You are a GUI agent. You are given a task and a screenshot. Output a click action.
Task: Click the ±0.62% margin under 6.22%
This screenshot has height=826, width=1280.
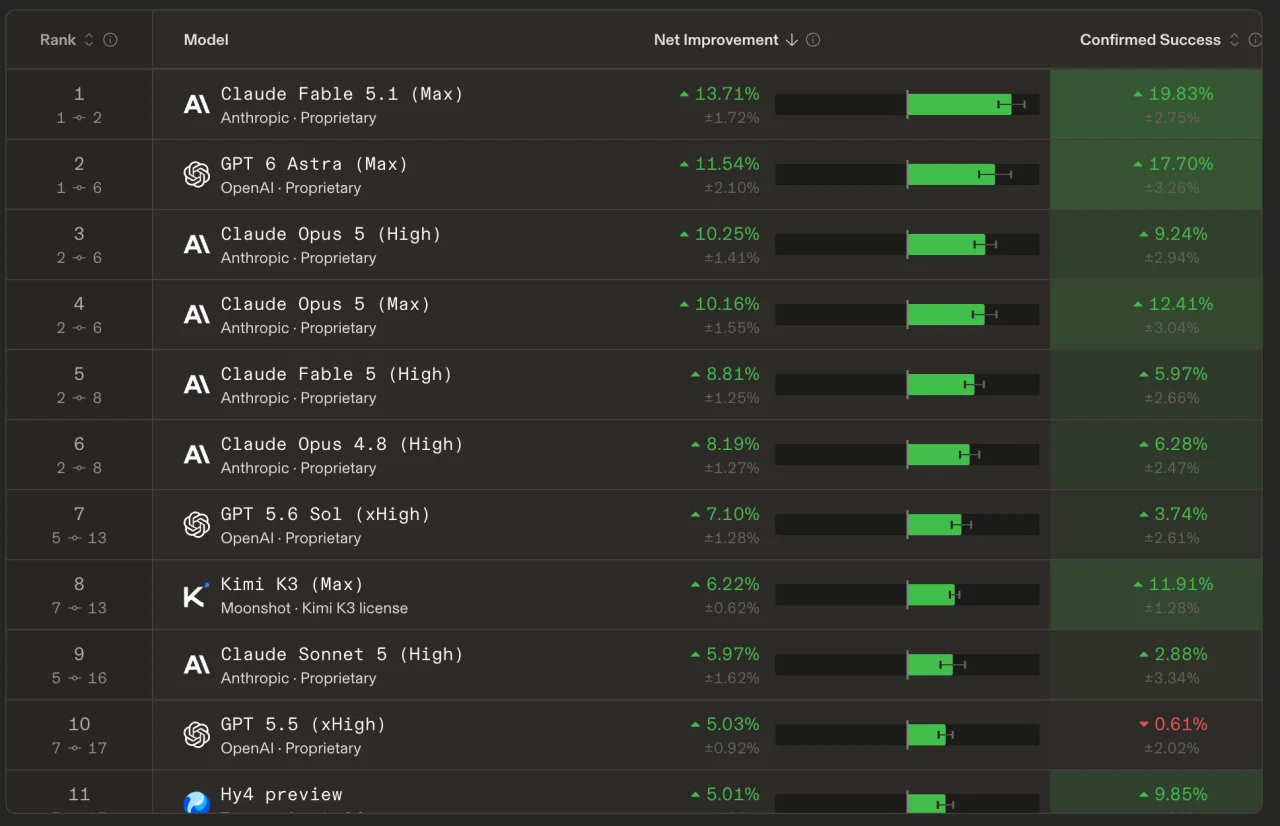coord(732,608)
